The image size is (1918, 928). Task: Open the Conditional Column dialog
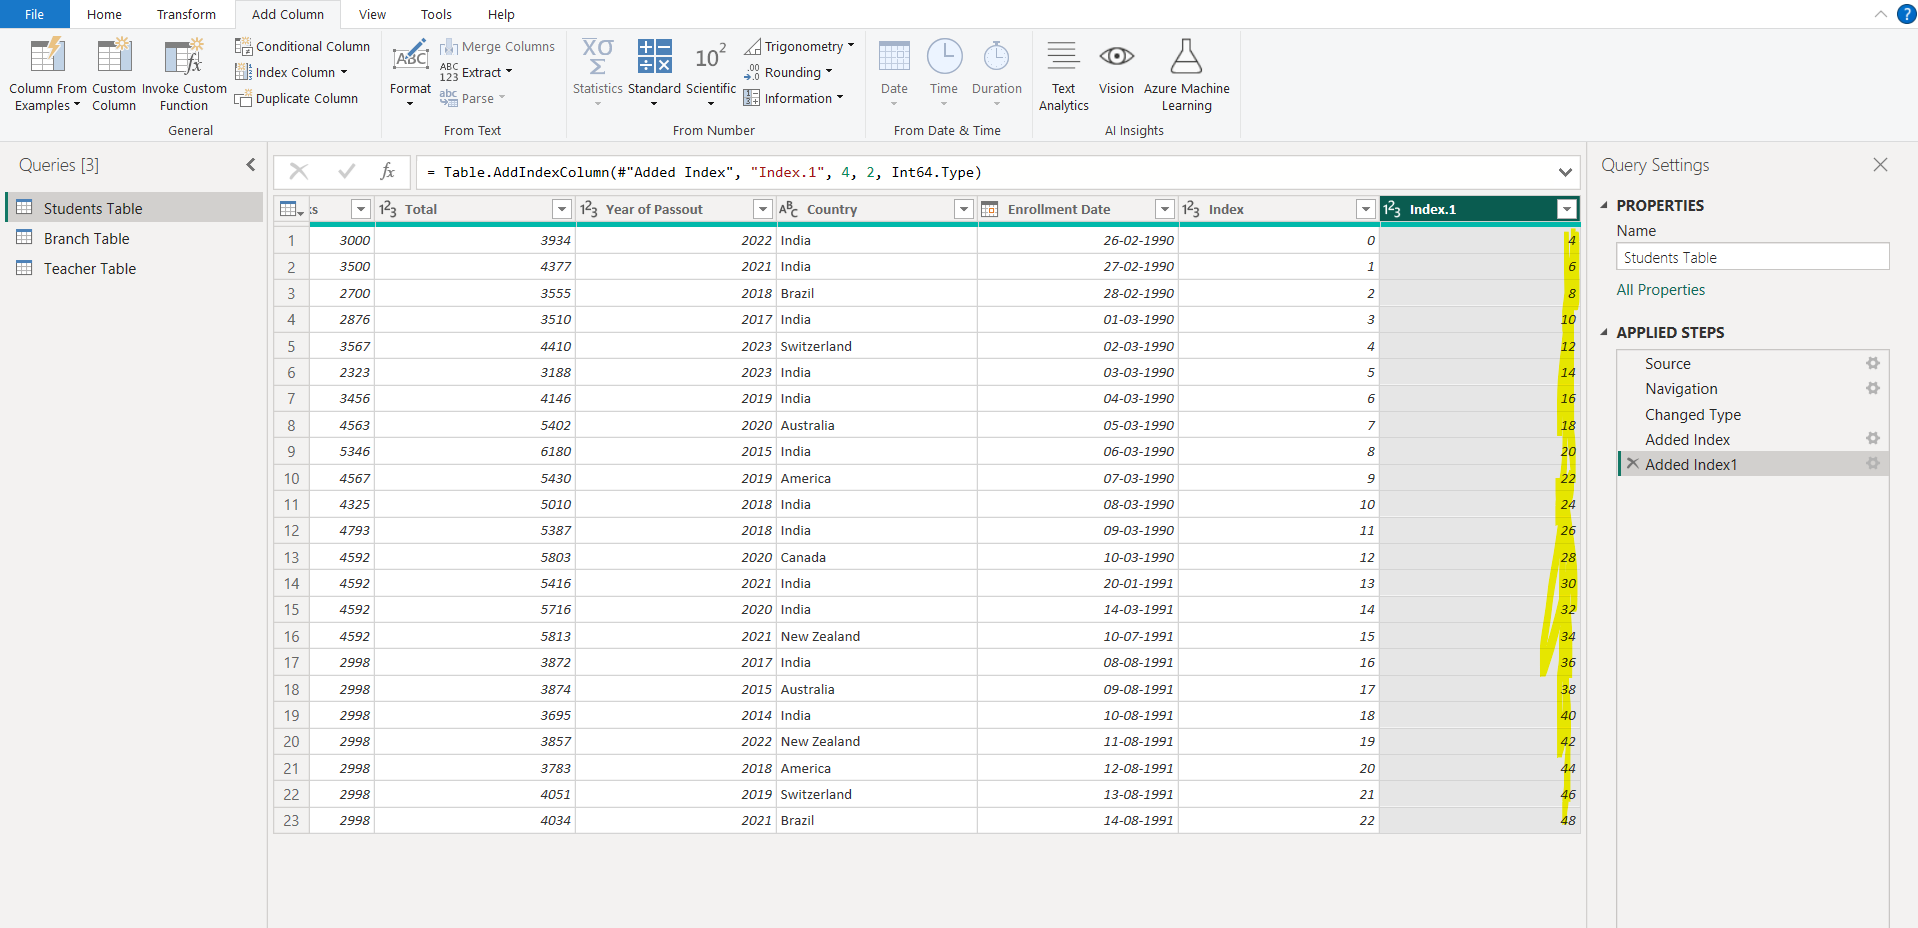[302, 46]
